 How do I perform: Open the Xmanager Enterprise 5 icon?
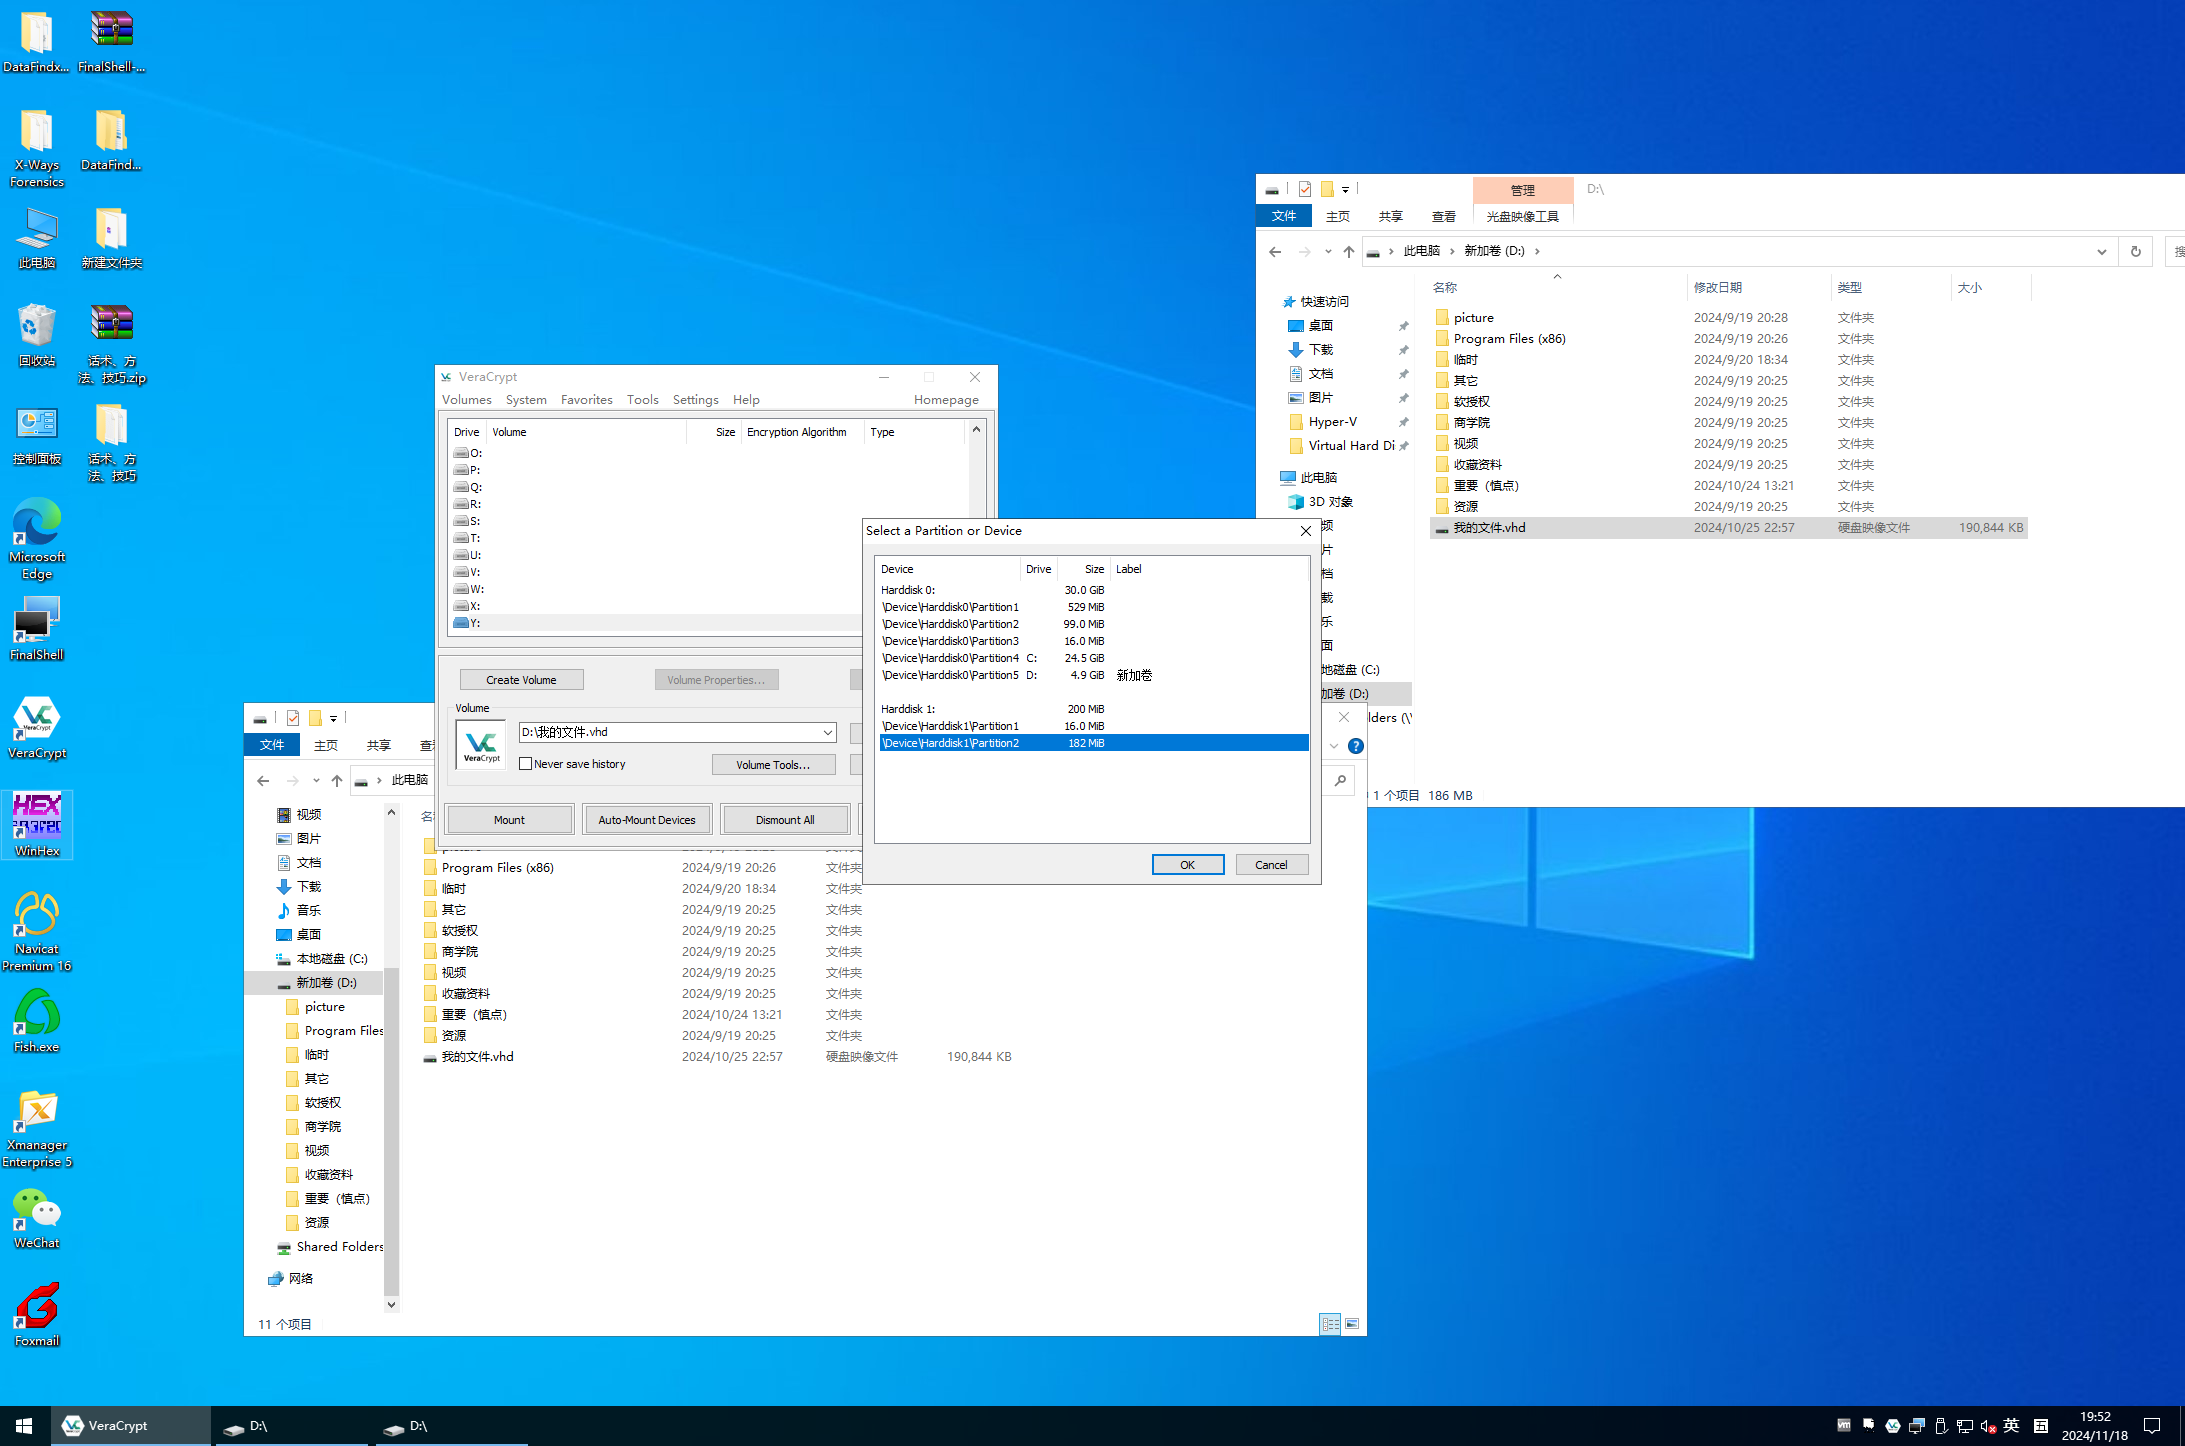37,1128
